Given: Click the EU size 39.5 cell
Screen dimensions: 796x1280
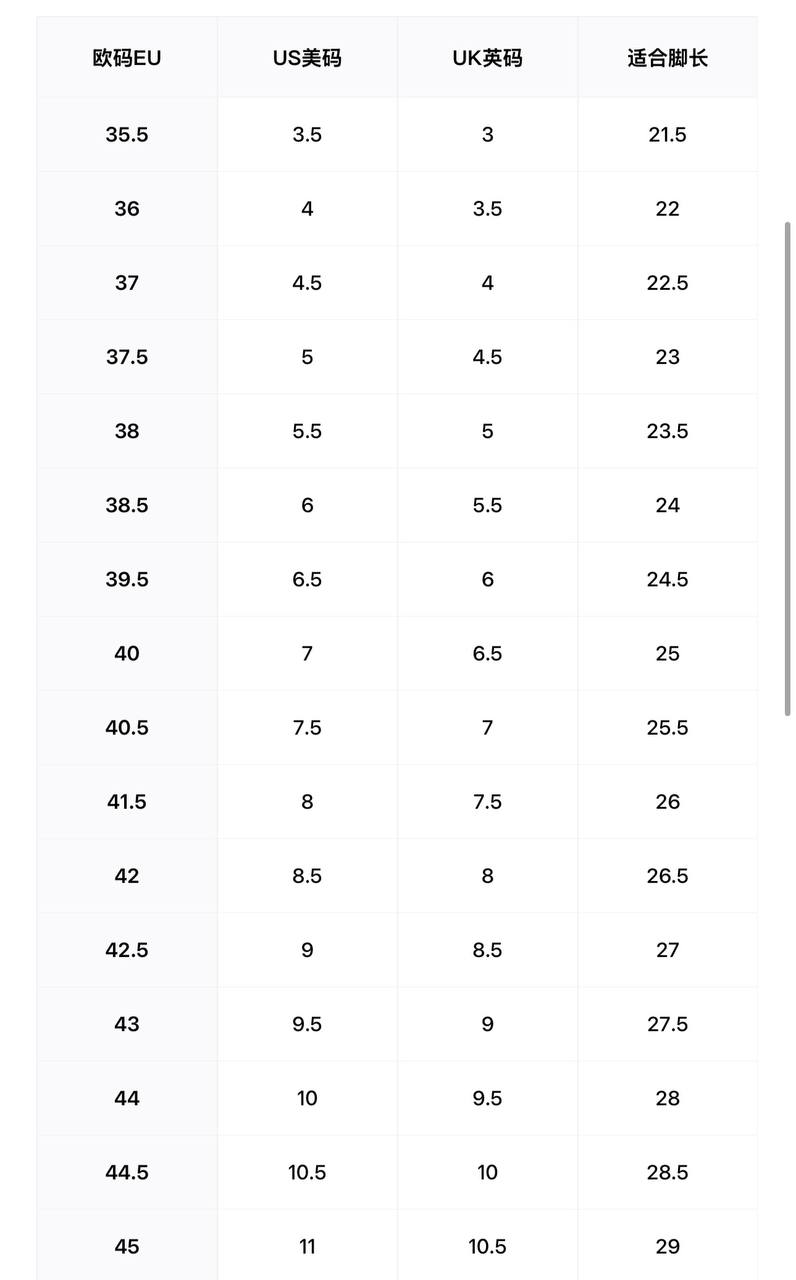Looking at the screenshot, I should pyautogui.click(x=127, y=579).
